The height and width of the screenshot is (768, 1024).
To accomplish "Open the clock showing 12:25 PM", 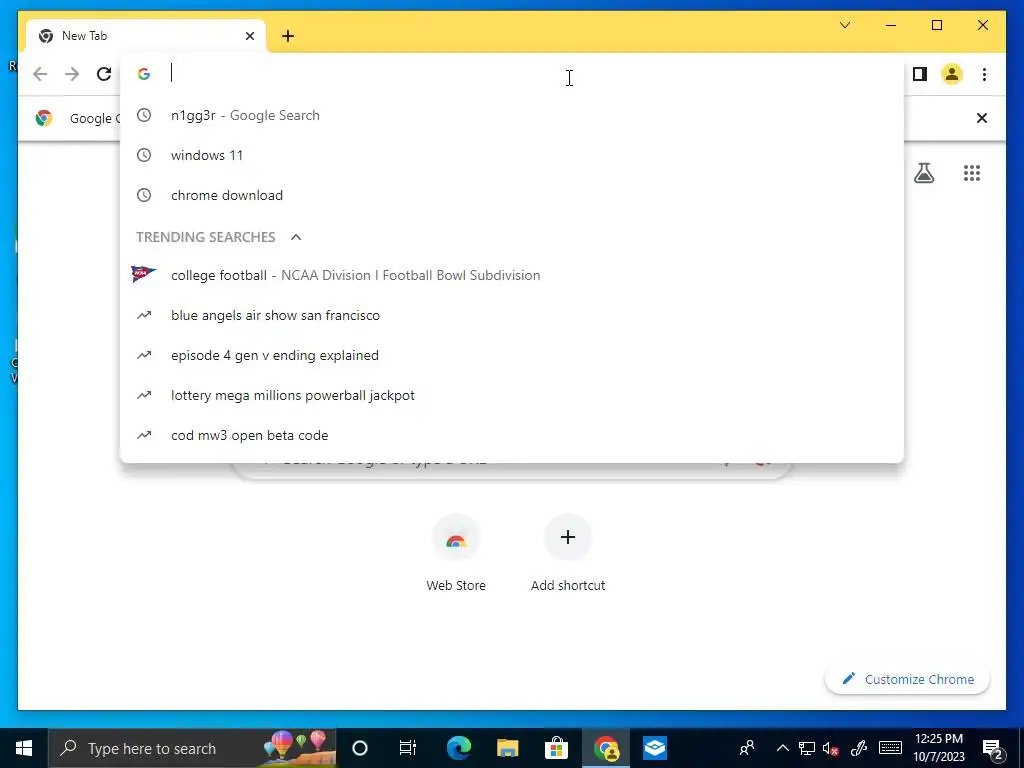I will pyautogui.click(x=938, y=748).
